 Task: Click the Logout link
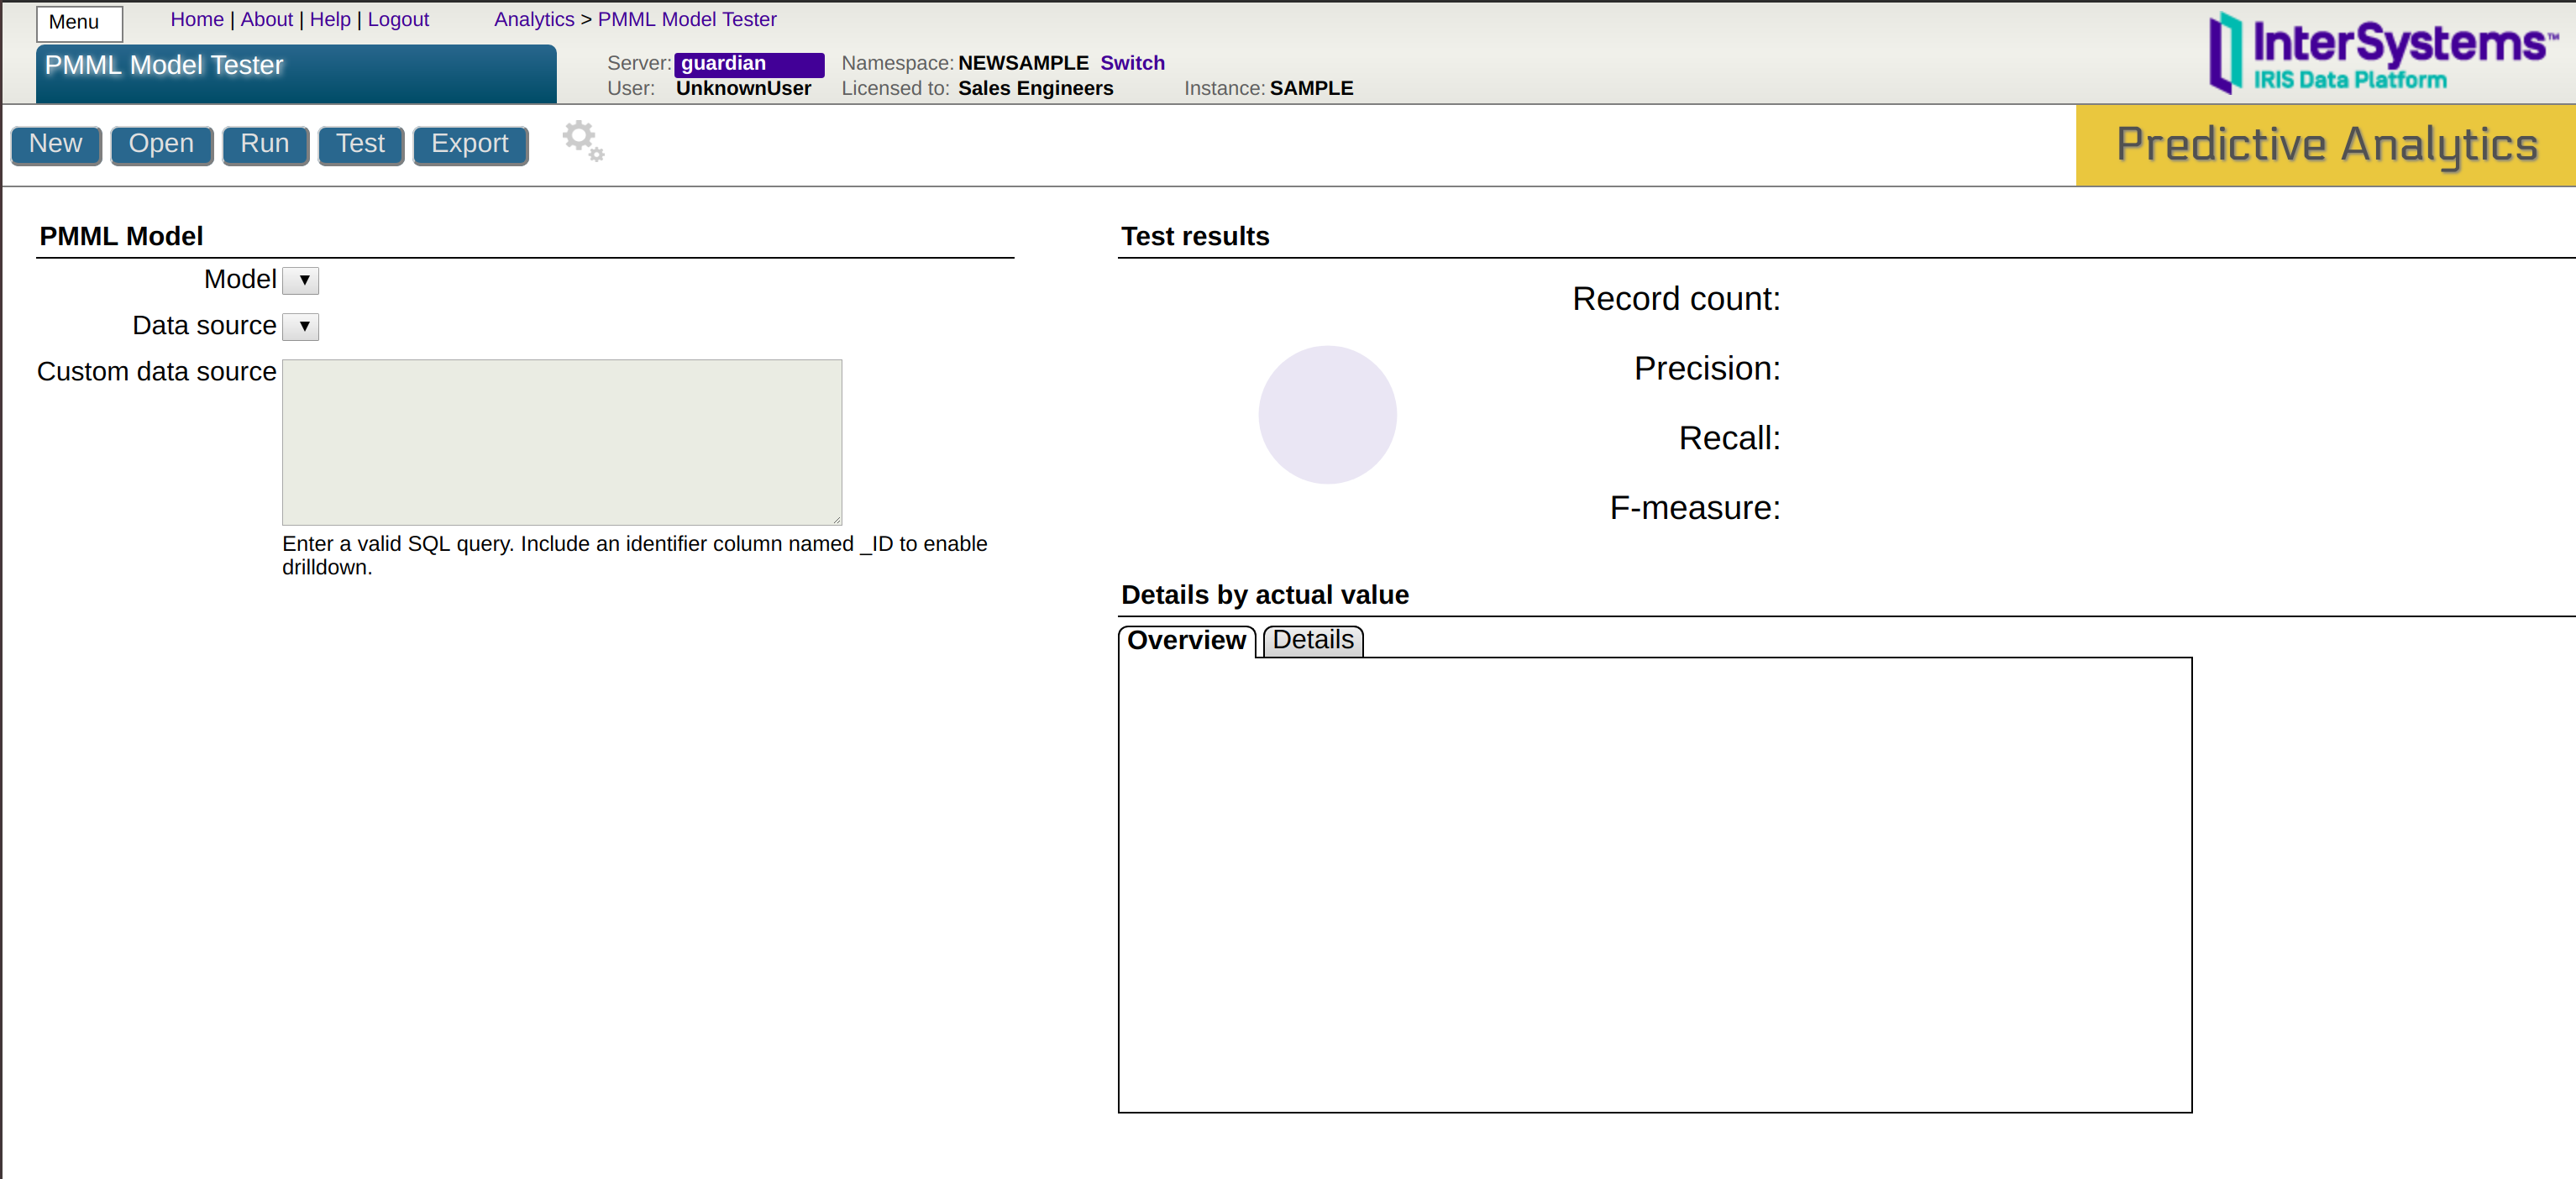(398, 19)
